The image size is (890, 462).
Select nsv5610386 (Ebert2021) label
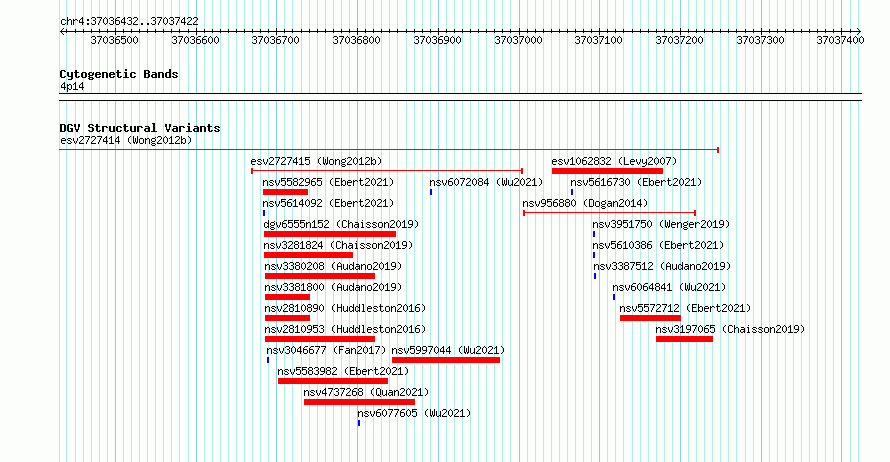pos(658,245)
